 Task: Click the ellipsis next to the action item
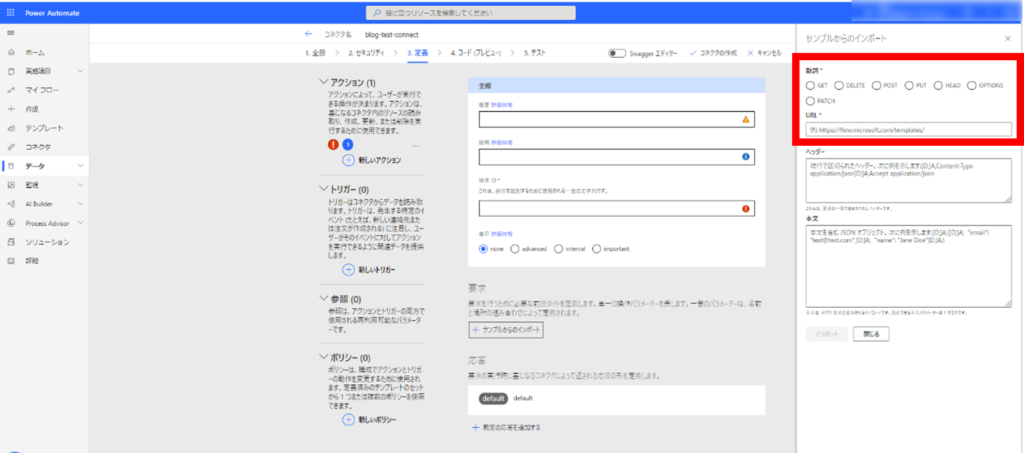[x=416, y=145]
